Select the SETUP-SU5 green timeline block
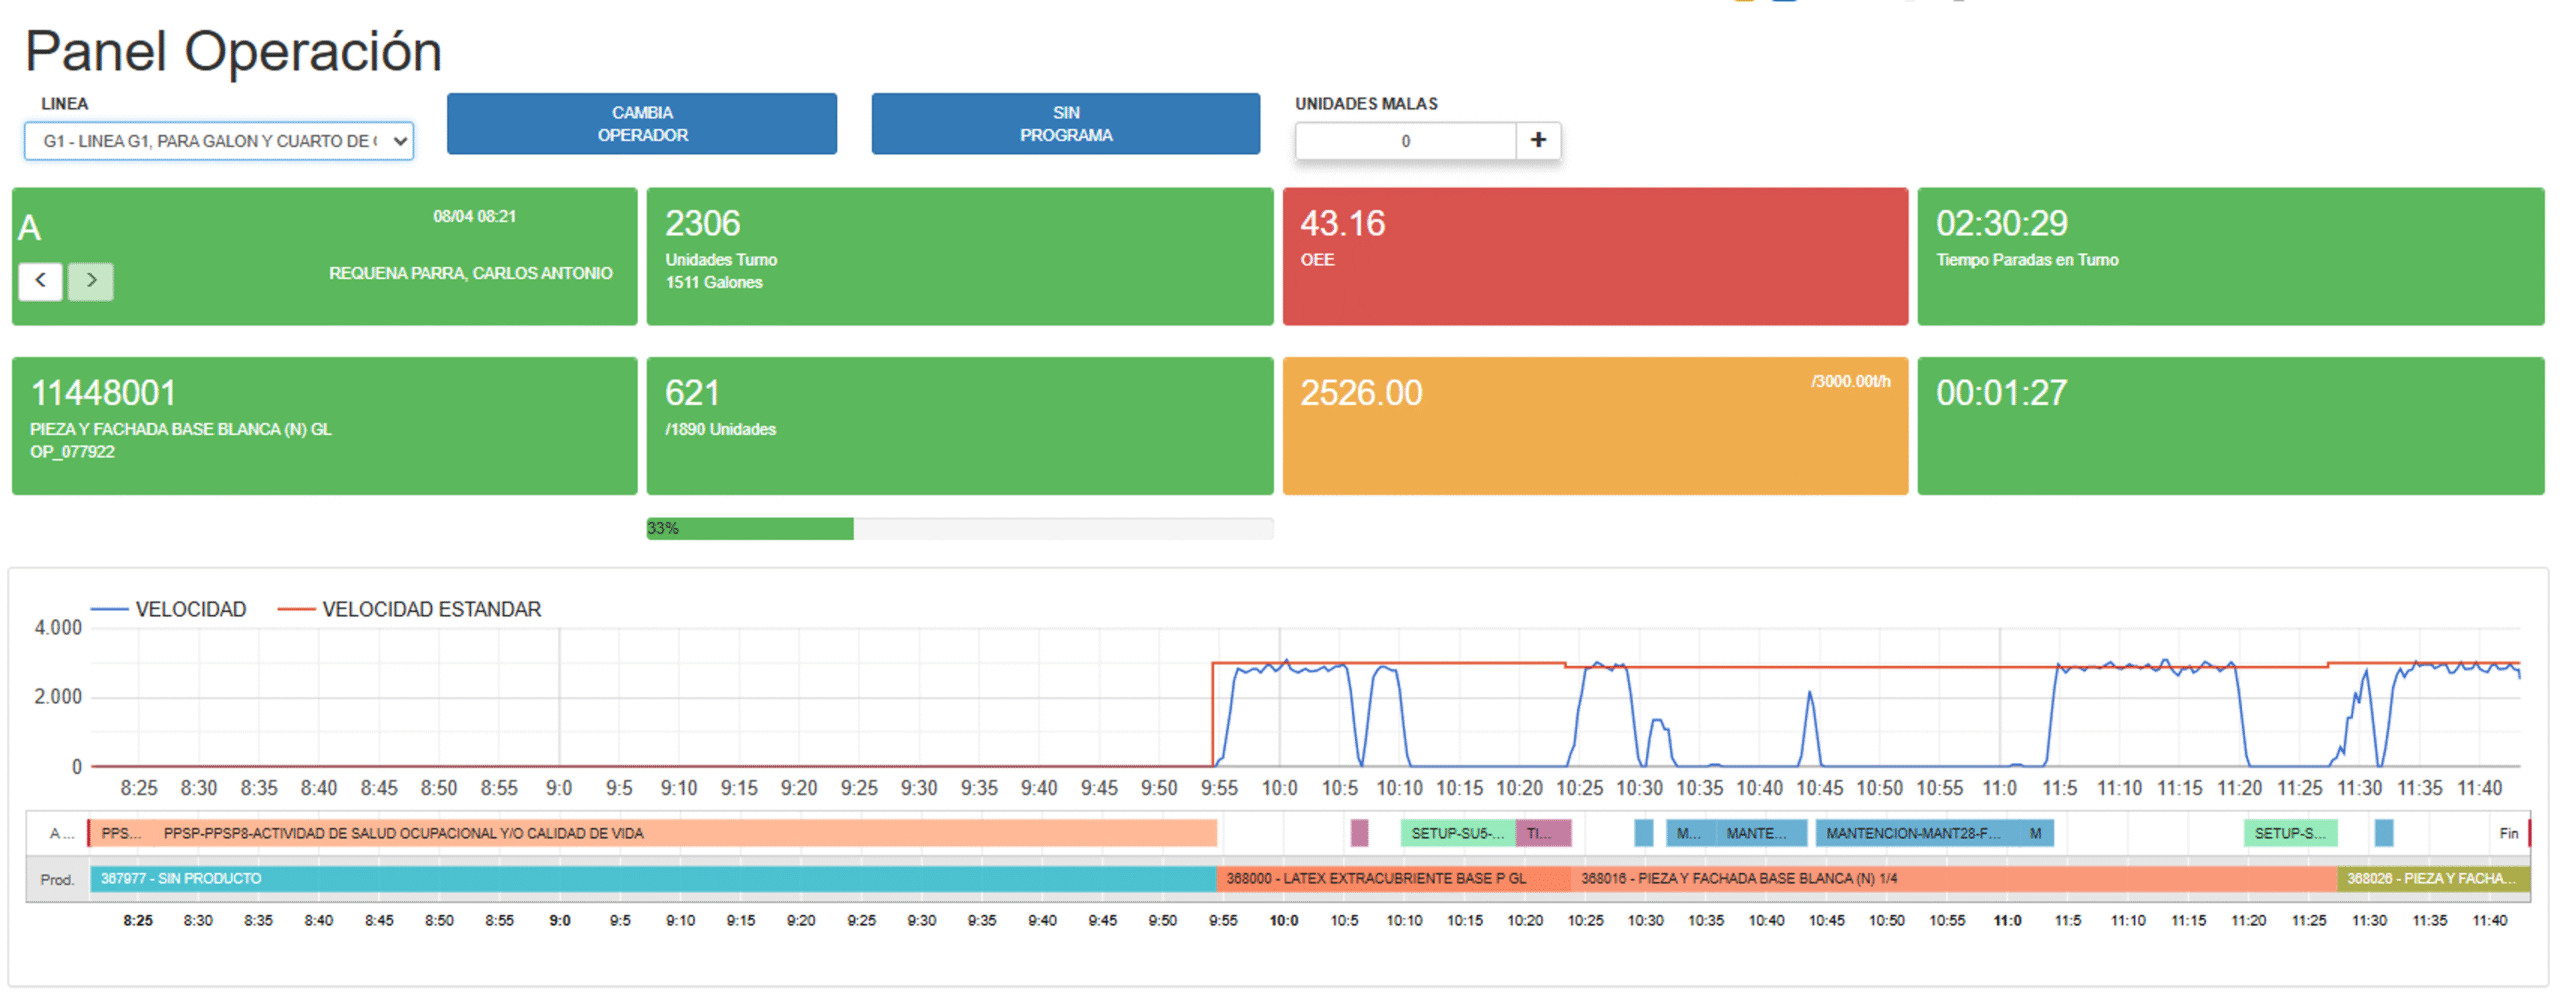Image resolution: width=2560 pixels, height=1005 pixels. pyautogui.click(x=1456, y=834)
